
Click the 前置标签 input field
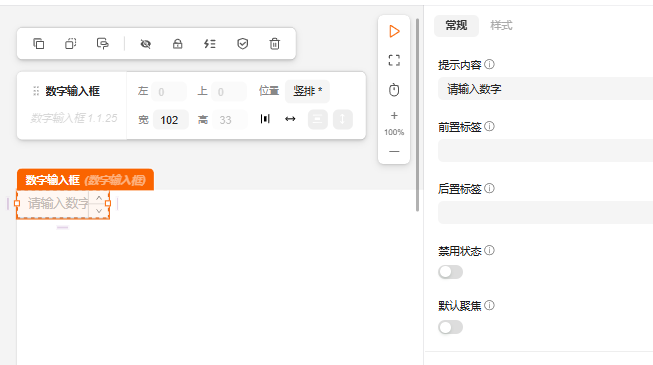(x=545, y=150)
